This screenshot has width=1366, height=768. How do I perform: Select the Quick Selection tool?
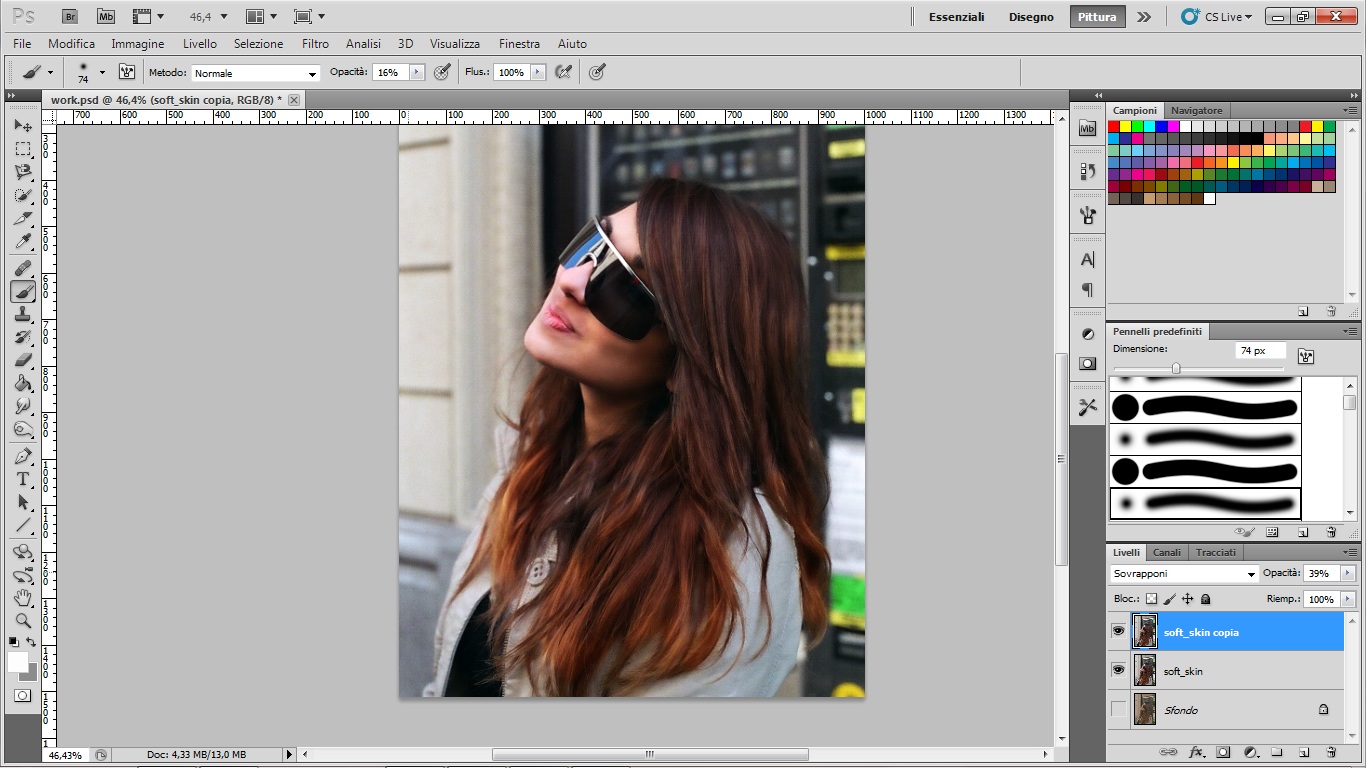(23, 195)
